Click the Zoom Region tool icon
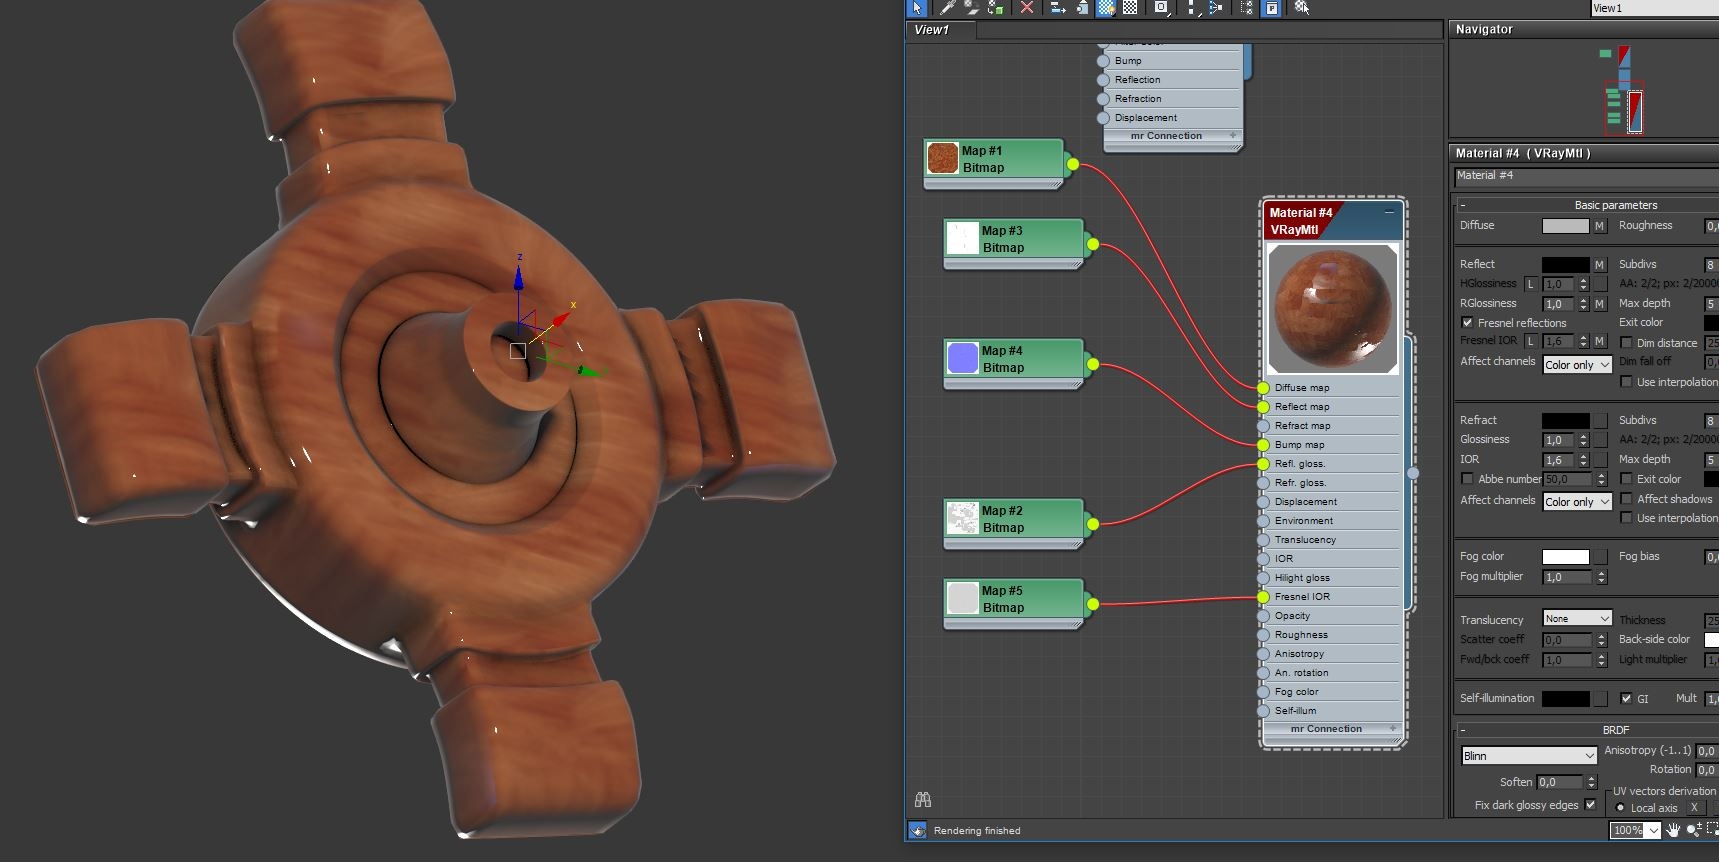 click(x=1713, y=830)
